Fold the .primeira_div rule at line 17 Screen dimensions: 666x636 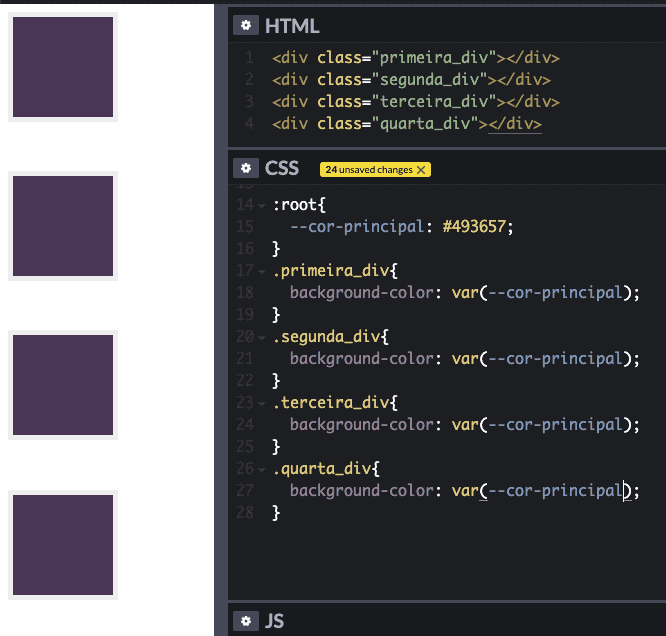point(261,271)
